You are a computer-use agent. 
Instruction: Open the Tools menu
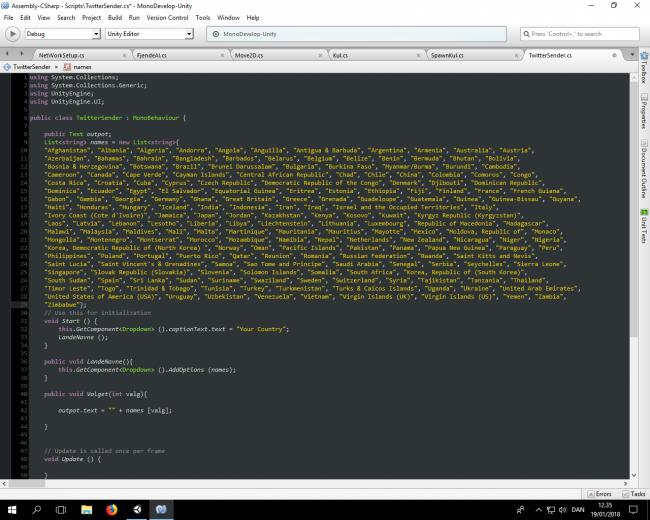tap(203, 18)
